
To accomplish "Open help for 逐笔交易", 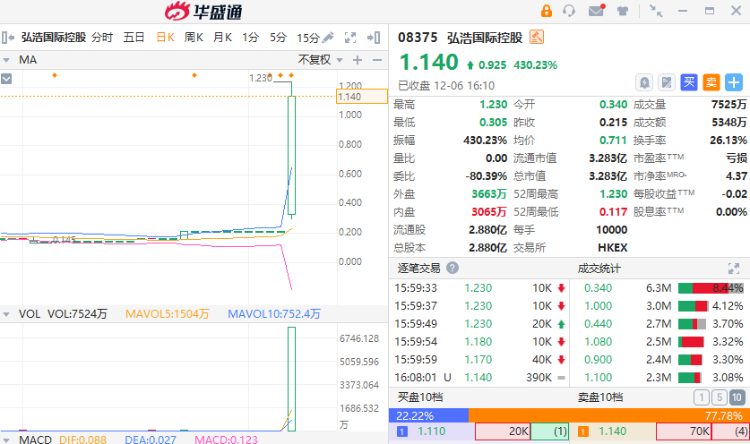I will point(452,268).
